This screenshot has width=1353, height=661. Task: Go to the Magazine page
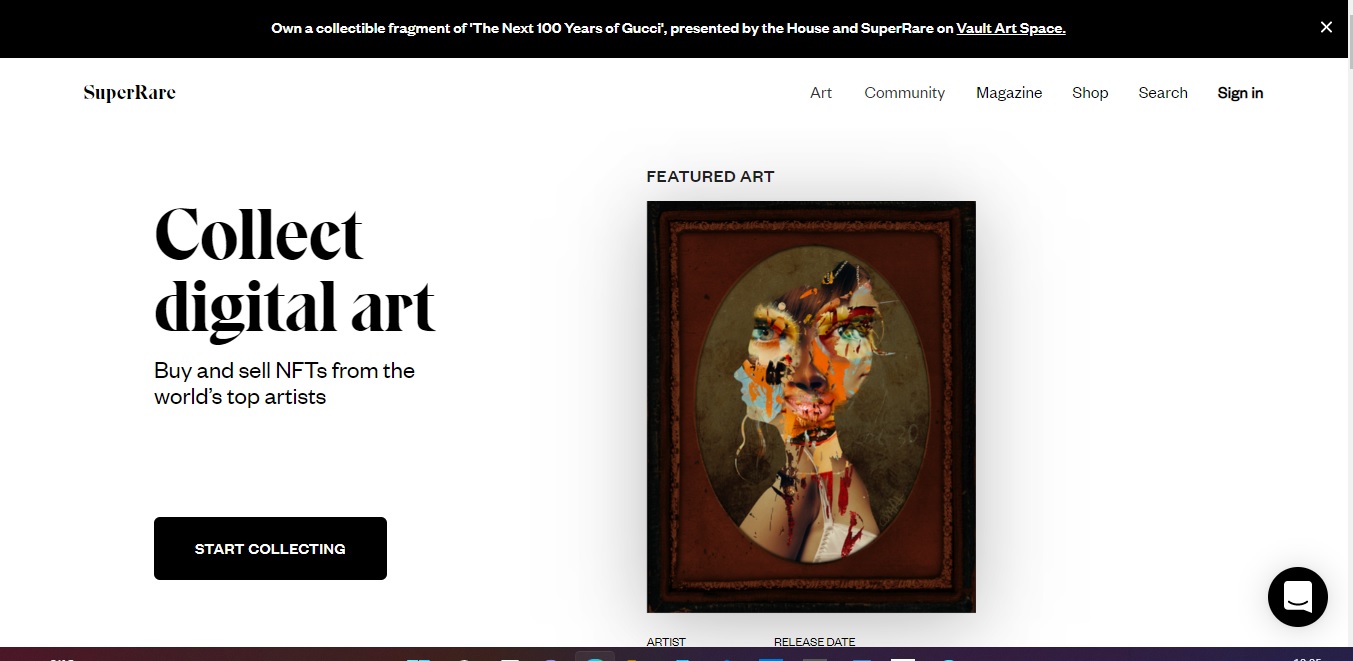pyautogui.click(x=1009, y=93)
